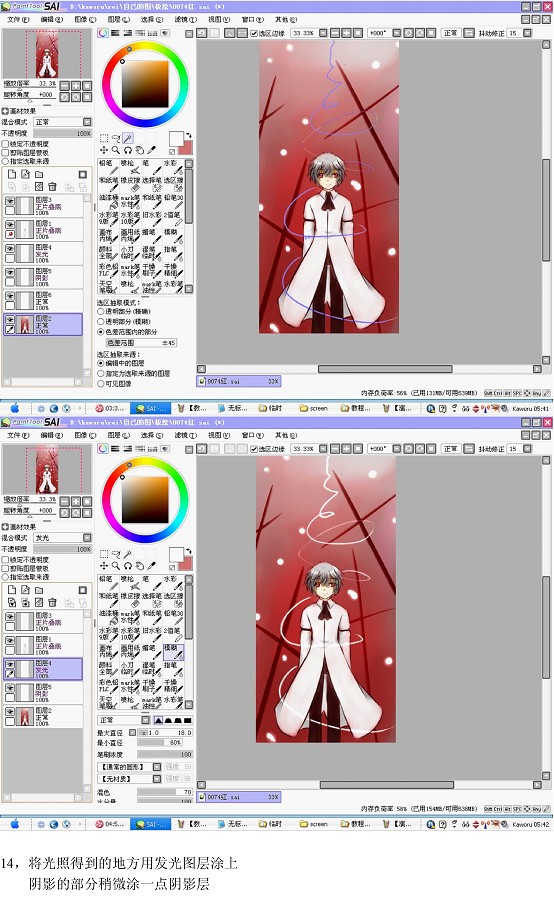The width and height of the screenshot is (554, 915).
Task: Enable 锁定不透明度 checkbox in upper SAI window
Action: tap(5, 144)
